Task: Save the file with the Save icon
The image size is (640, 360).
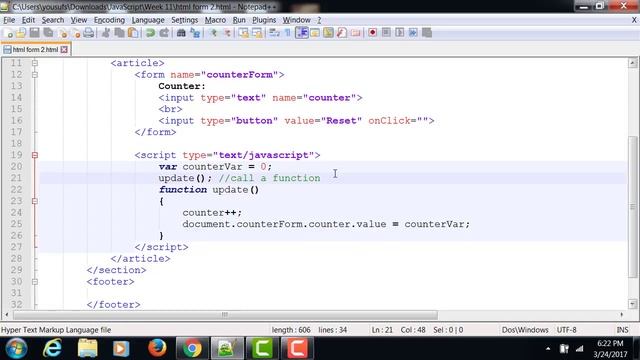Action: coord(35,33)
